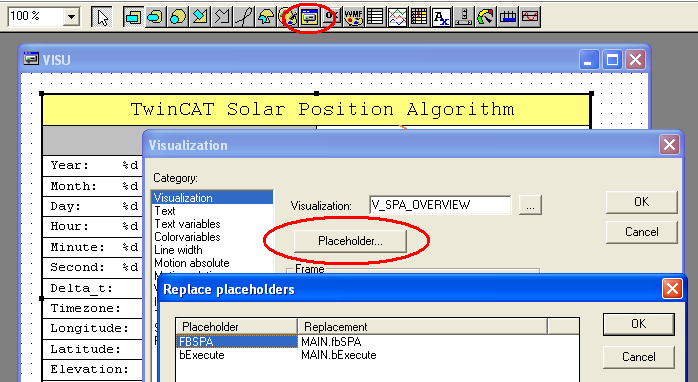Click the MAIN.fbSPA replacement cell
Screen dimensions: 698x382
[331, 342]
